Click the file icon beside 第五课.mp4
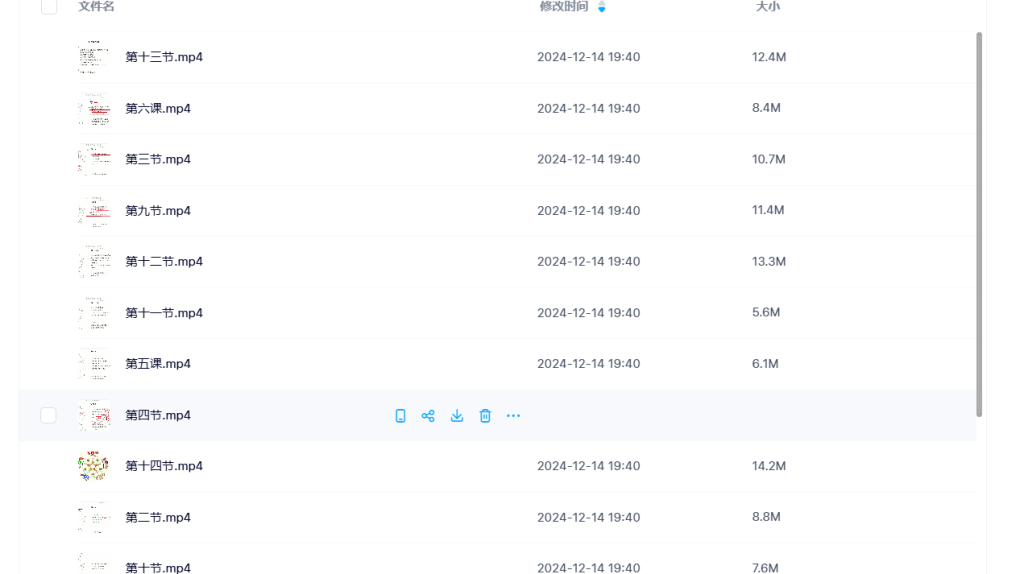Viewport: 1024px width, 574px height. pyautogui.click(x=94, y=364)
